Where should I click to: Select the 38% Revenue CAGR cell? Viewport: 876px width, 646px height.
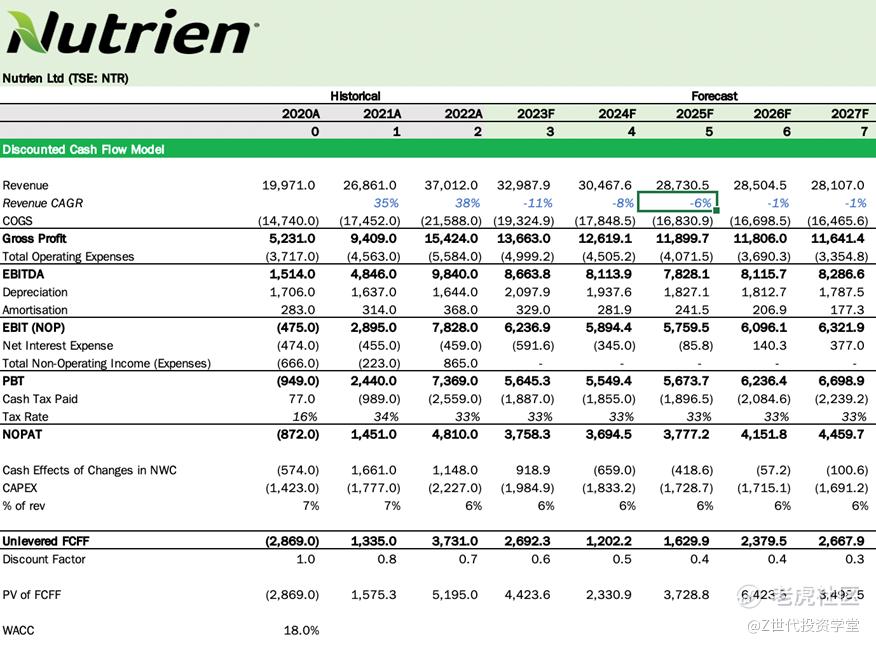click(467, 203)
